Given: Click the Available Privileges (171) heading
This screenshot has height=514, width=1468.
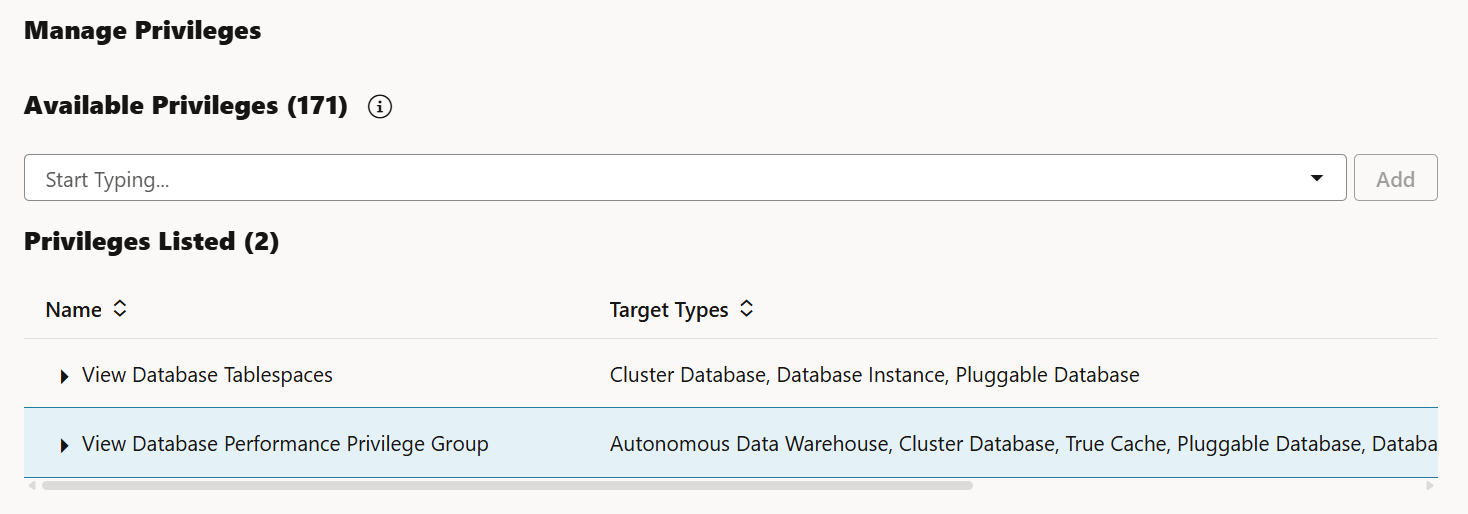Looking at the screenshot, I should pyautogui.click(x=185, y=106).
